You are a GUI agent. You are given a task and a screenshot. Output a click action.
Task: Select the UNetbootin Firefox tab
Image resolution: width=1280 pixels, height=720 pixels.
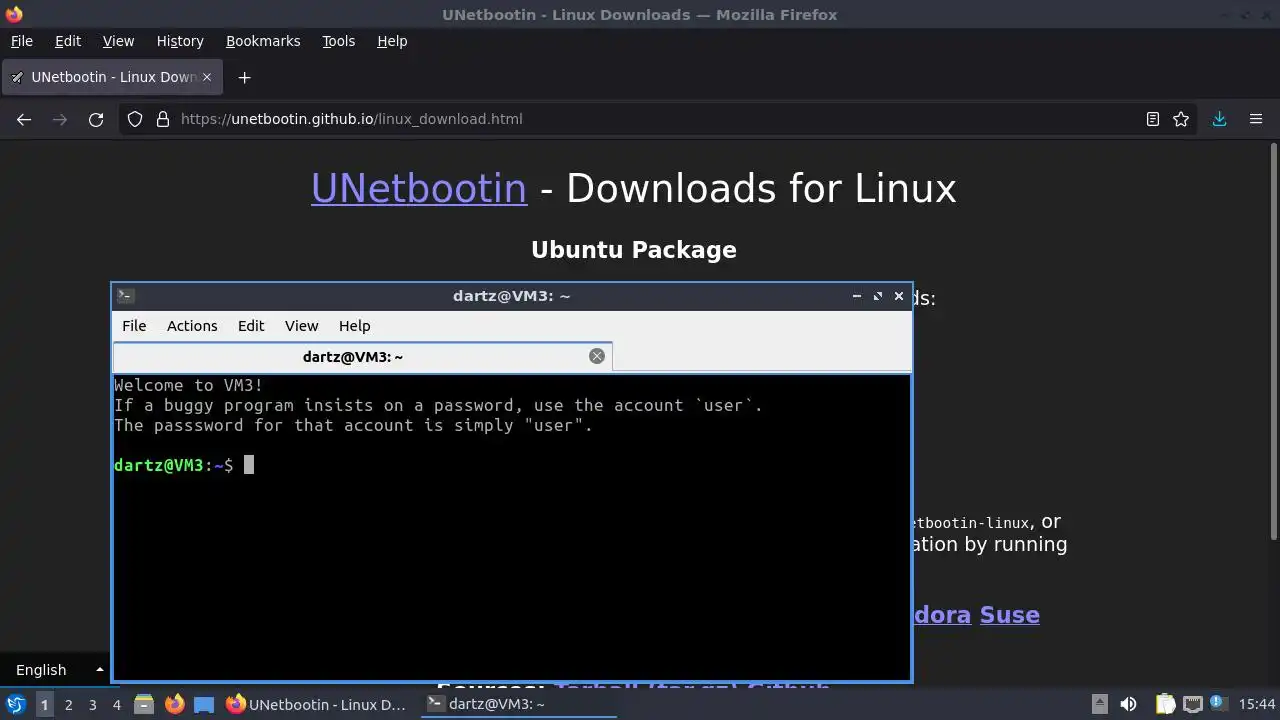coord(110,77)
